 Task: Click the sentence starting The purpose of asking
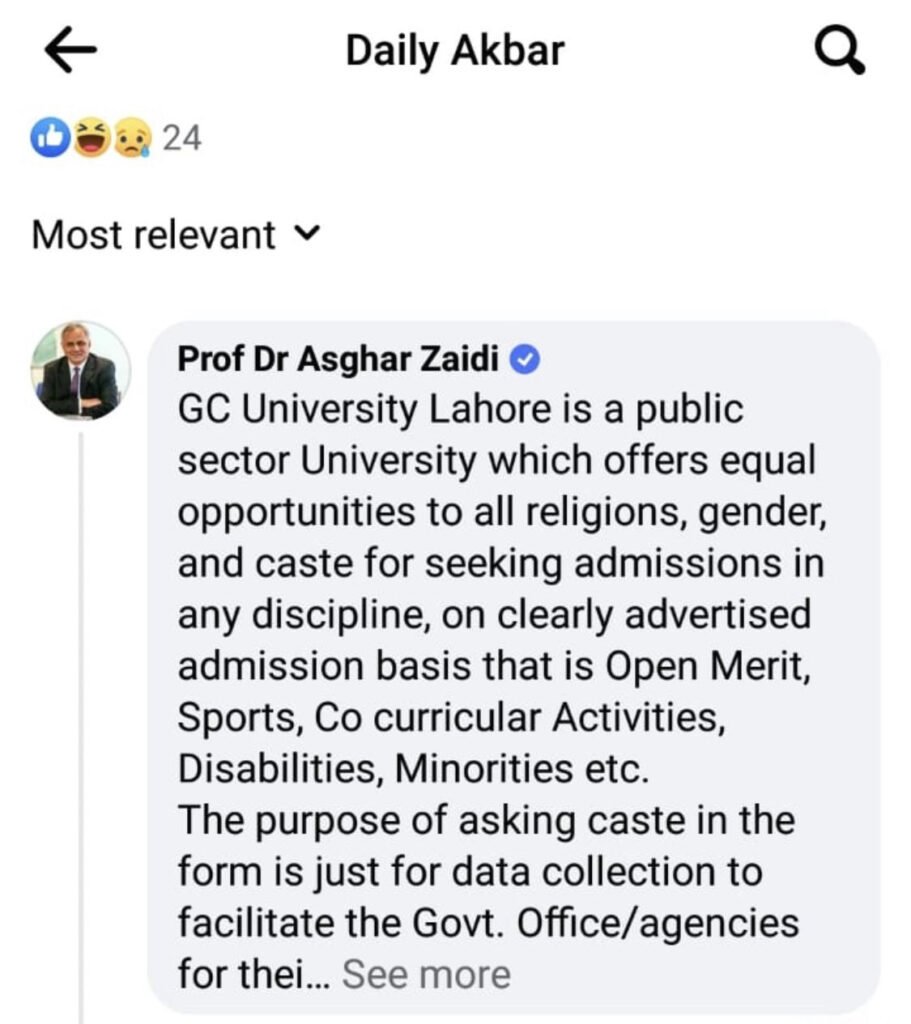pos(486,821)
